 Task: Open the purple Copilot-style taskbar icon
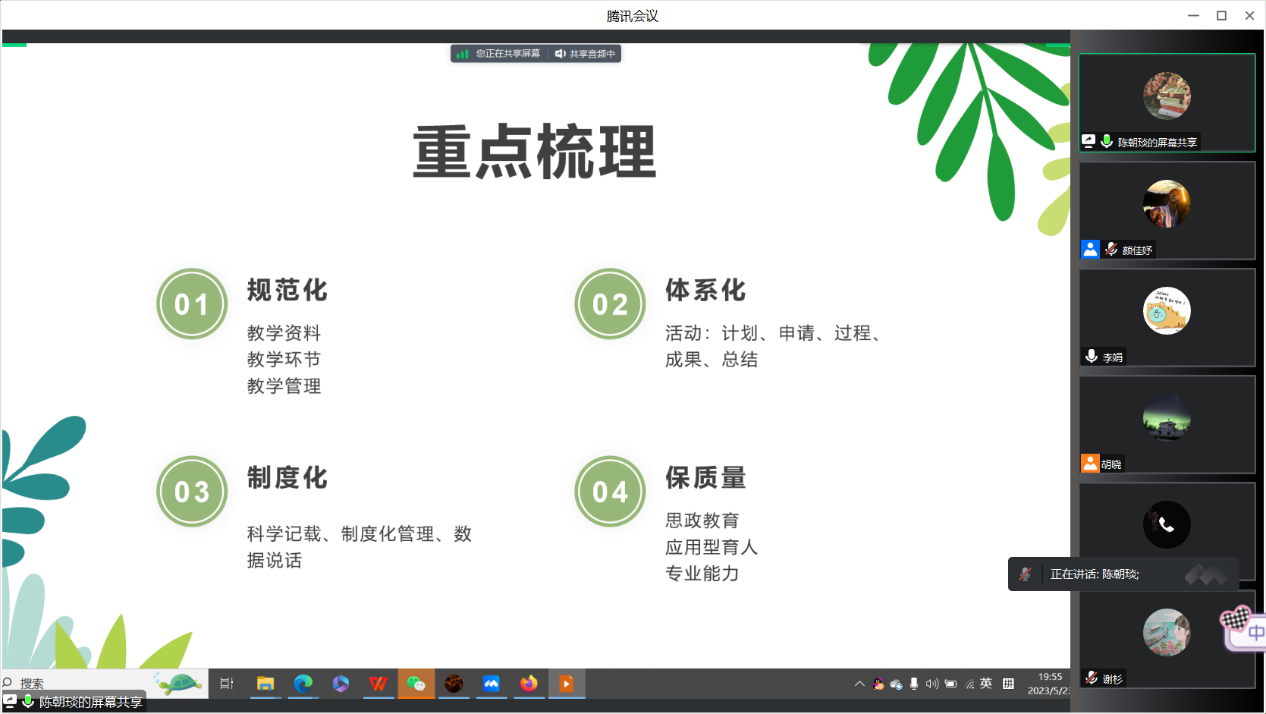pos(341,684)
